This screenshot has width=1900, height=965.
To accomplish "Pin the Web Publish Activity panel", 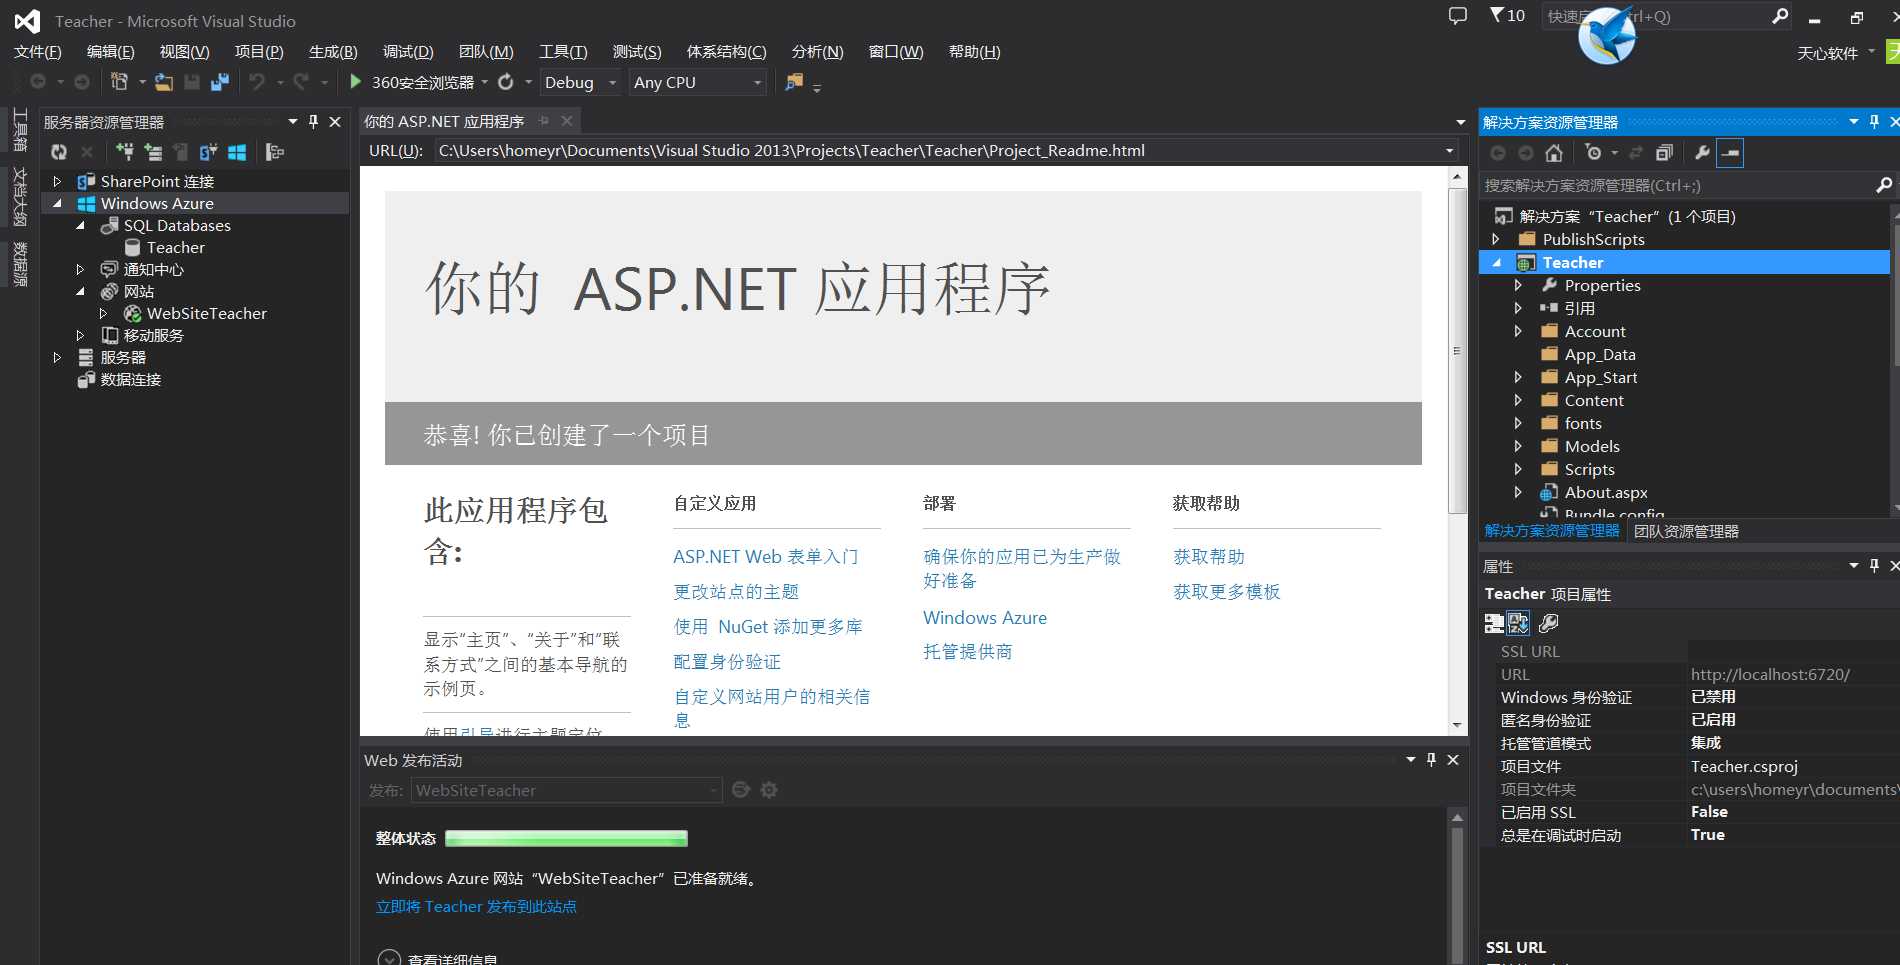I will [x=1431, y=760].
